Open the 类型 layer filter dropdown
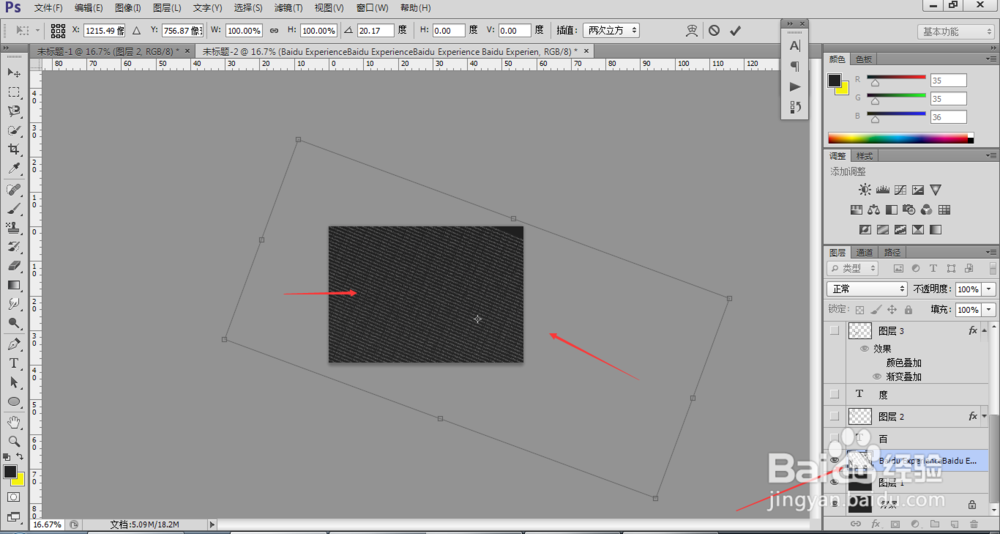The height and width of the screenshot is (534, 1000). tap(852, 269)
